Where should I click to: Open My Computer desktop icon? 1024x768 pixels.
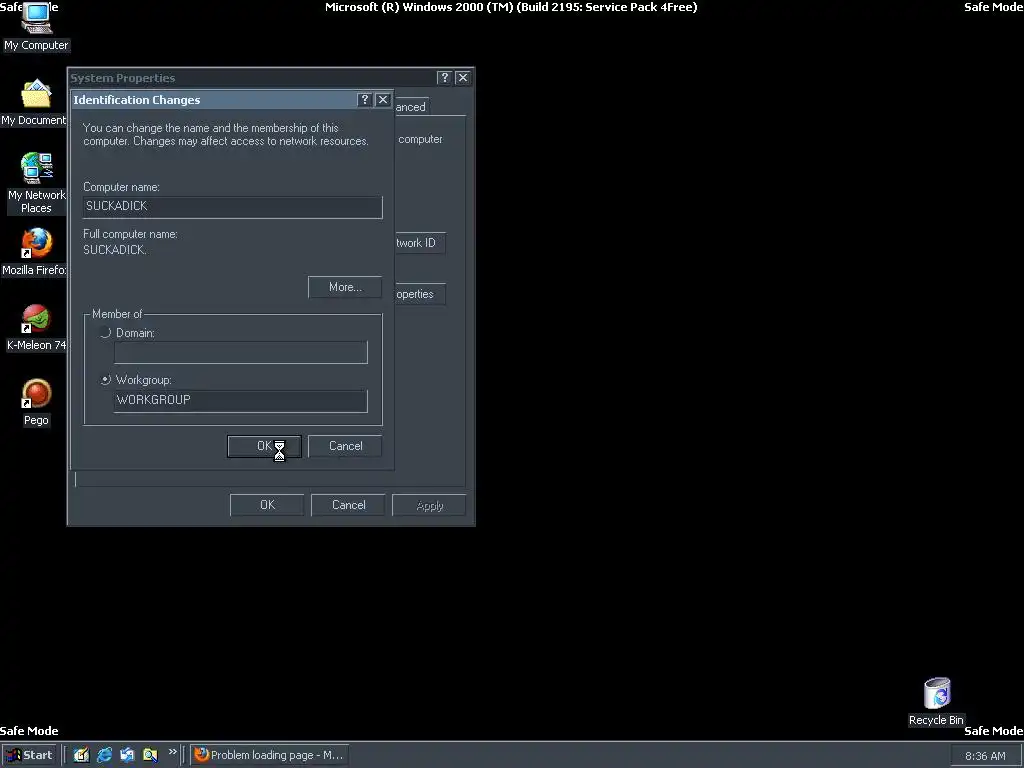pyautogui.click(x=36, y=26)
